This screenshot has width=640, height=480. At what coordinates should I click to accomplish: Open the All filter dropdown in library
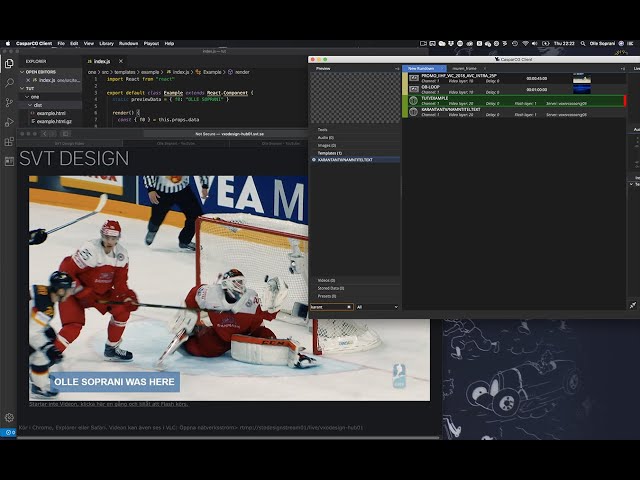tap(377, 307)
